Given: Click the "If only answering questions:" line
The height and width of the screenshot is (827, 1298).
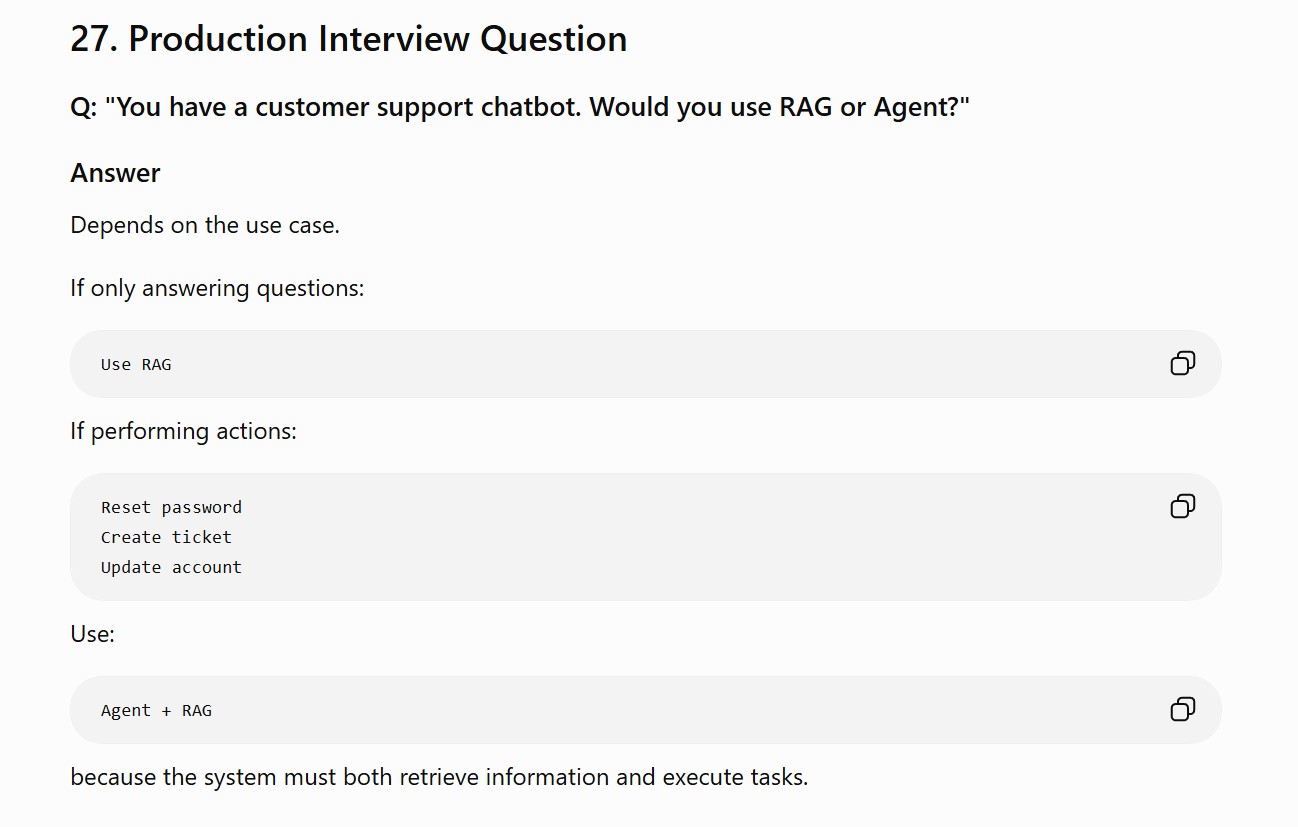Looking at the screenshot, I should click(x=217, y=289).
